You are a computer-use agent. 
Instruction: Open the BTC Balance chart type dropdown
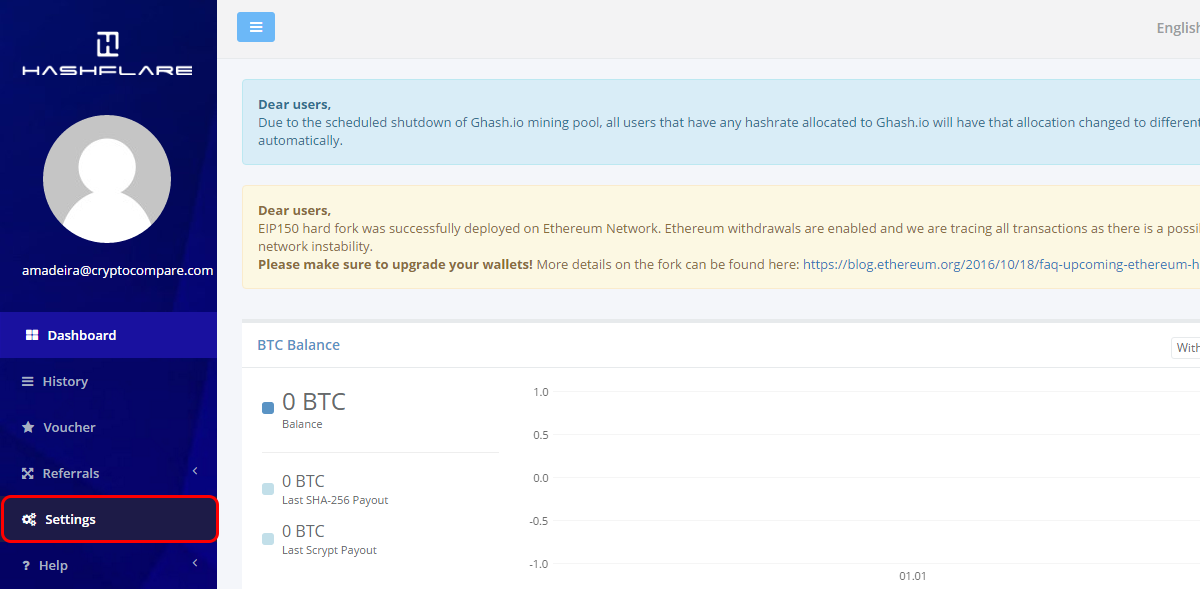click(x=1186, y=347)
